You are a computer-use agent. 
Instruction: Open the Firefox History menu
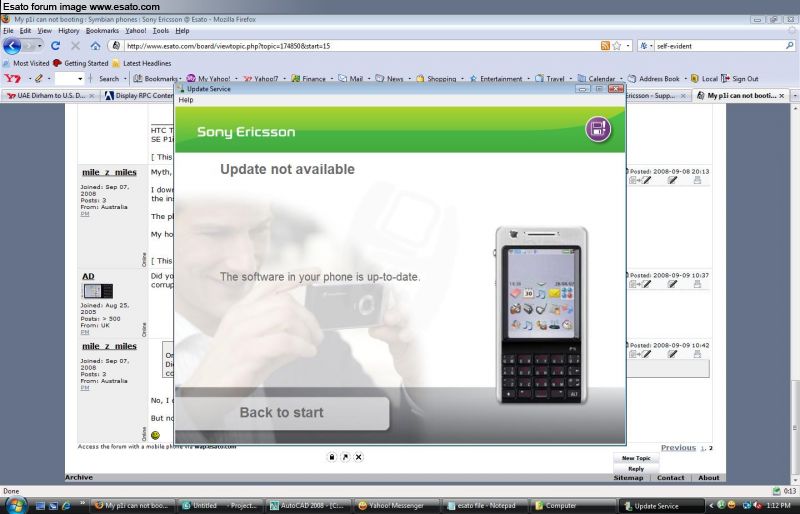click(68, 31)
